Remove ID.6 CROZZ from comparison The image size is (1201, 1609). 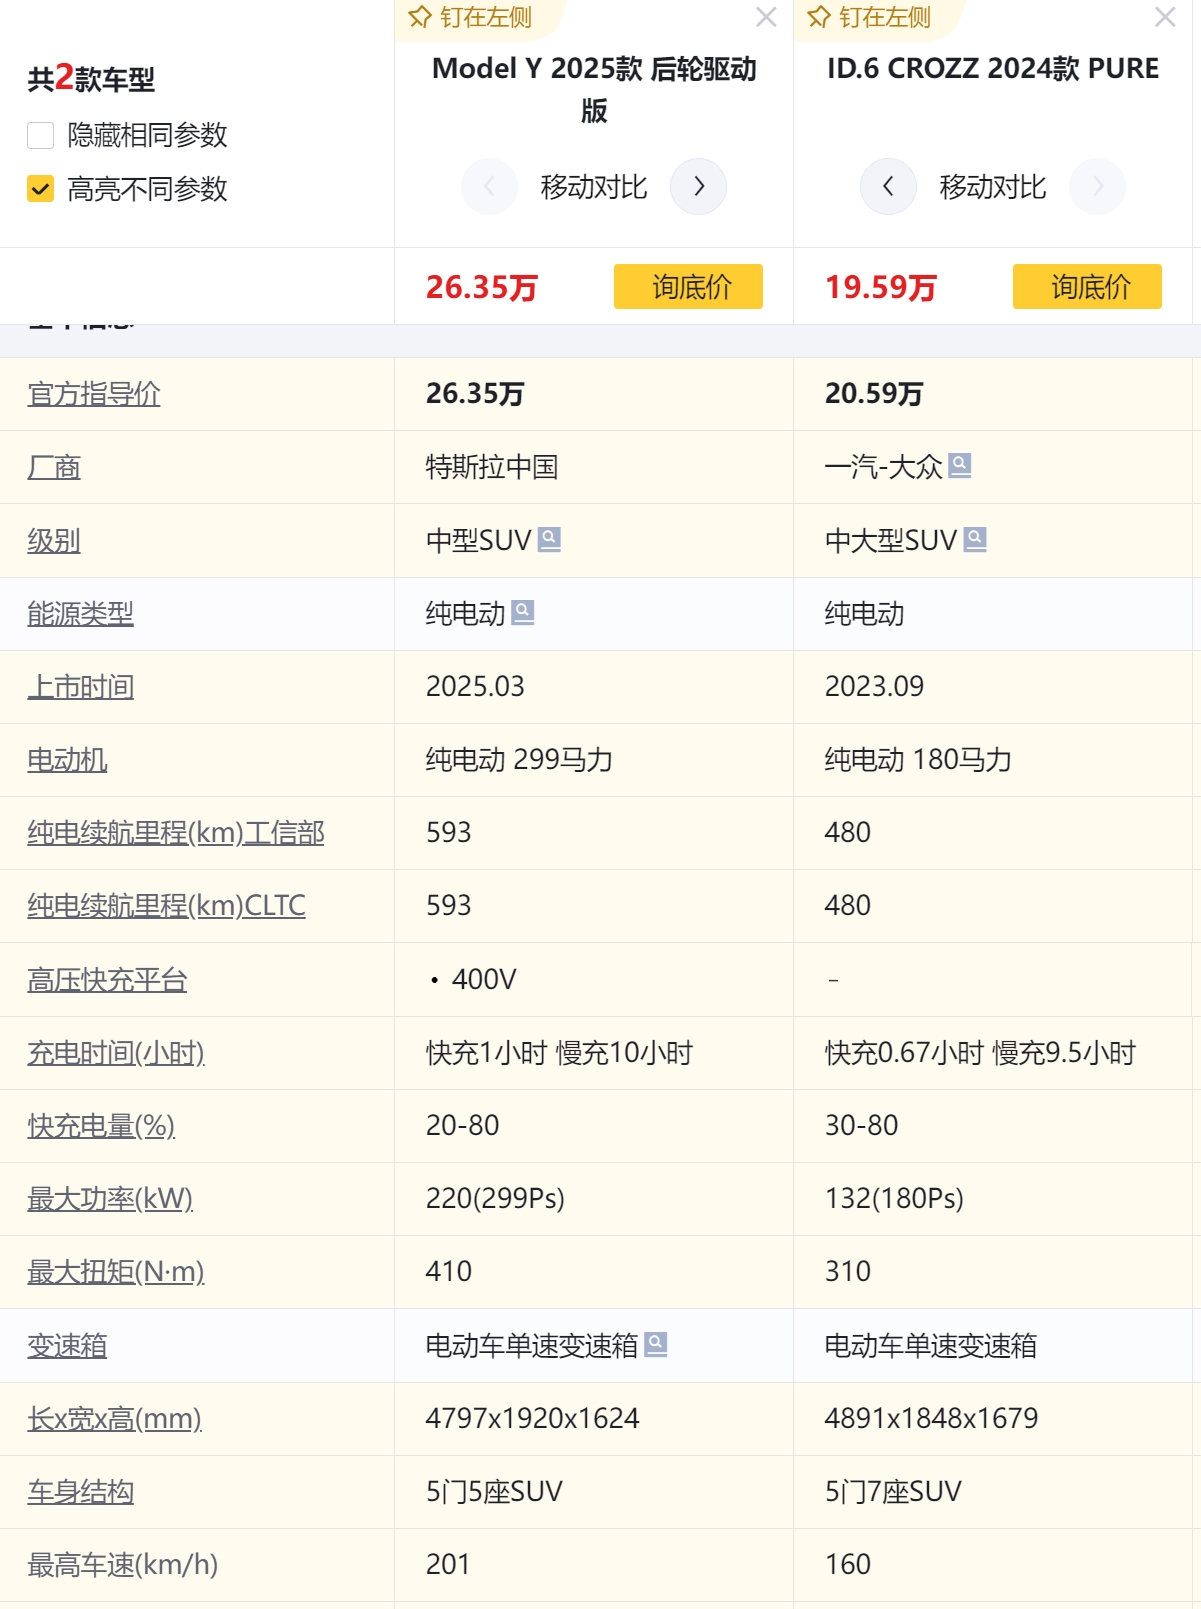pyautogui.click(x=1165, y=17)
